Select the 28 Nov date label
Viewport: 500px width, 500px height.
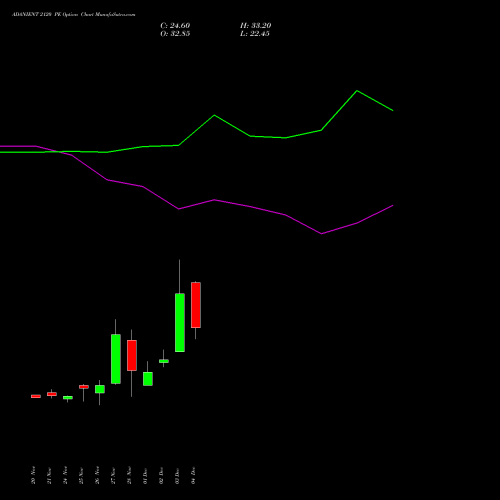coord(129,475)
